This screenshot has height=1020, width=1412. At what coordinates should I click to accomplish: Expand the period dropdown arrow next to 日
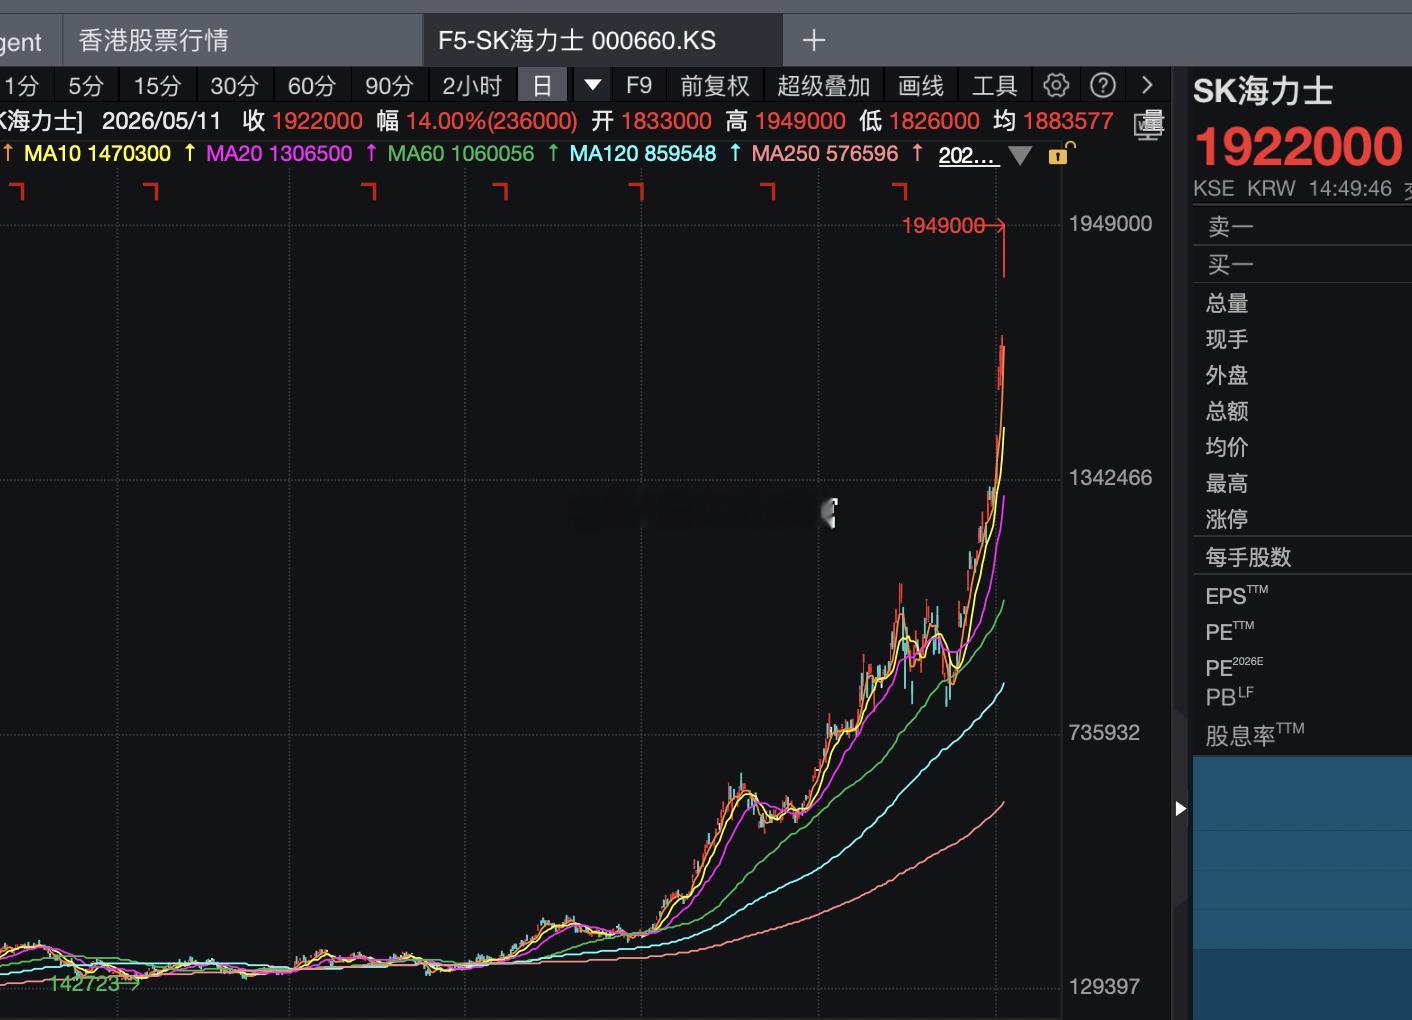pos(592,85)
